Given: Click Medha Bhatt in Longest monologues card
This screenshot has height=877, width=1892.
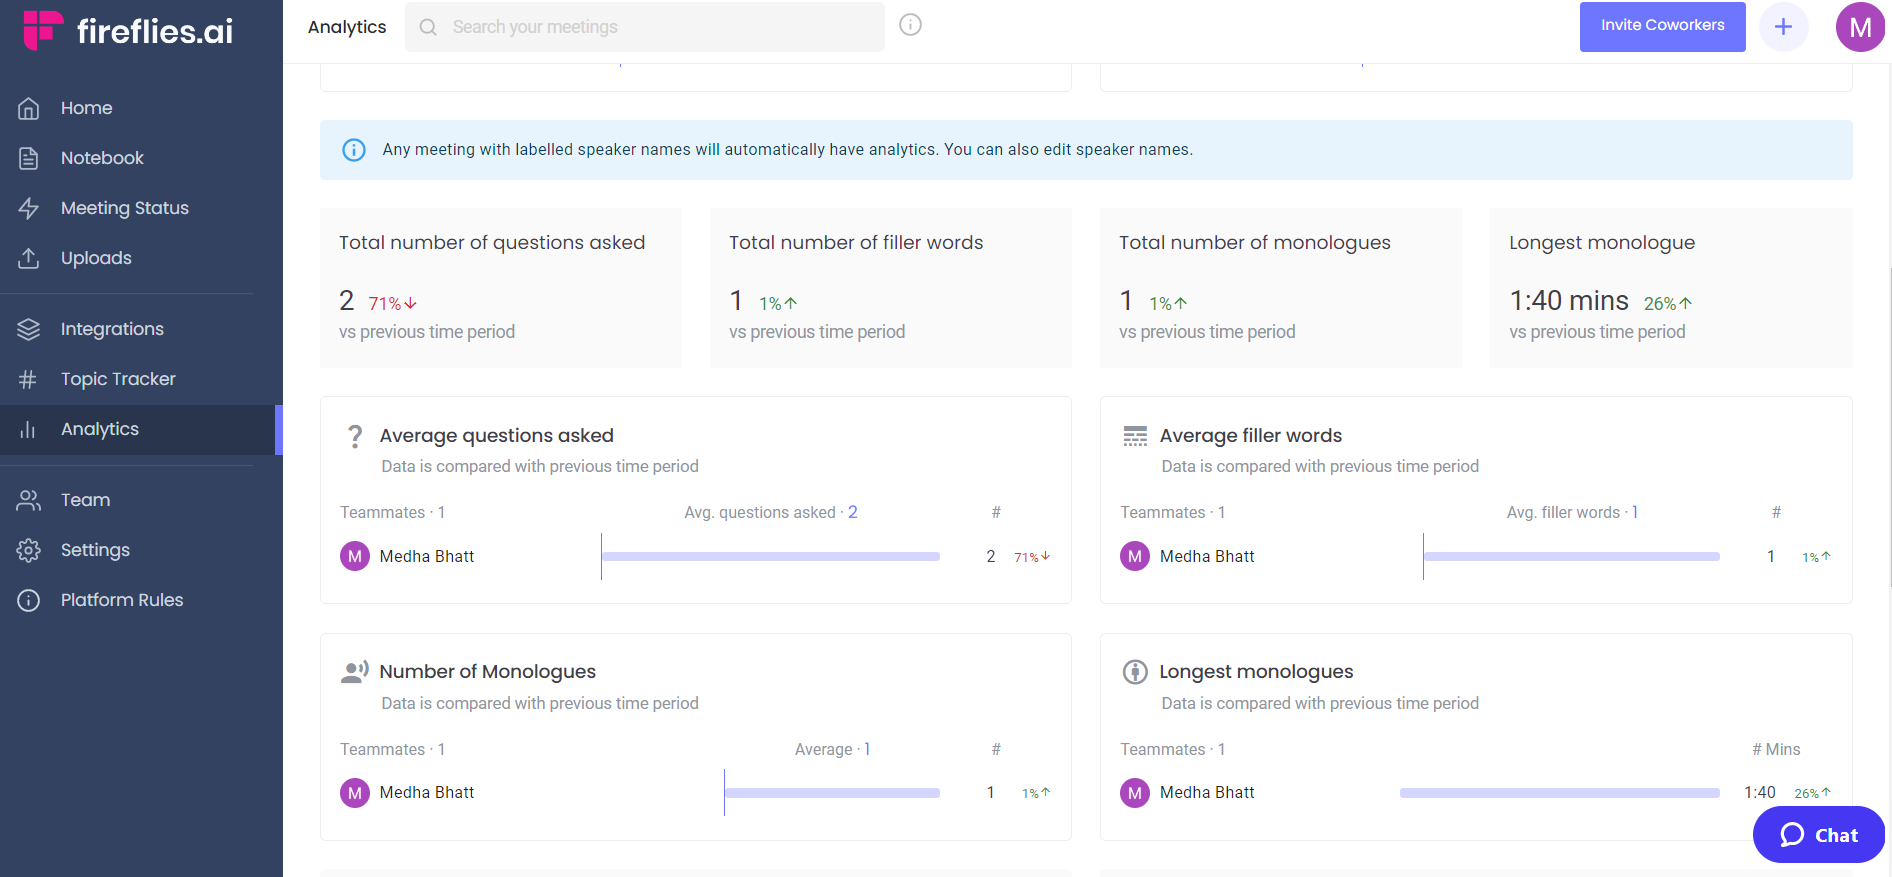Looking at the screenshot, I should click(1207, 792).
